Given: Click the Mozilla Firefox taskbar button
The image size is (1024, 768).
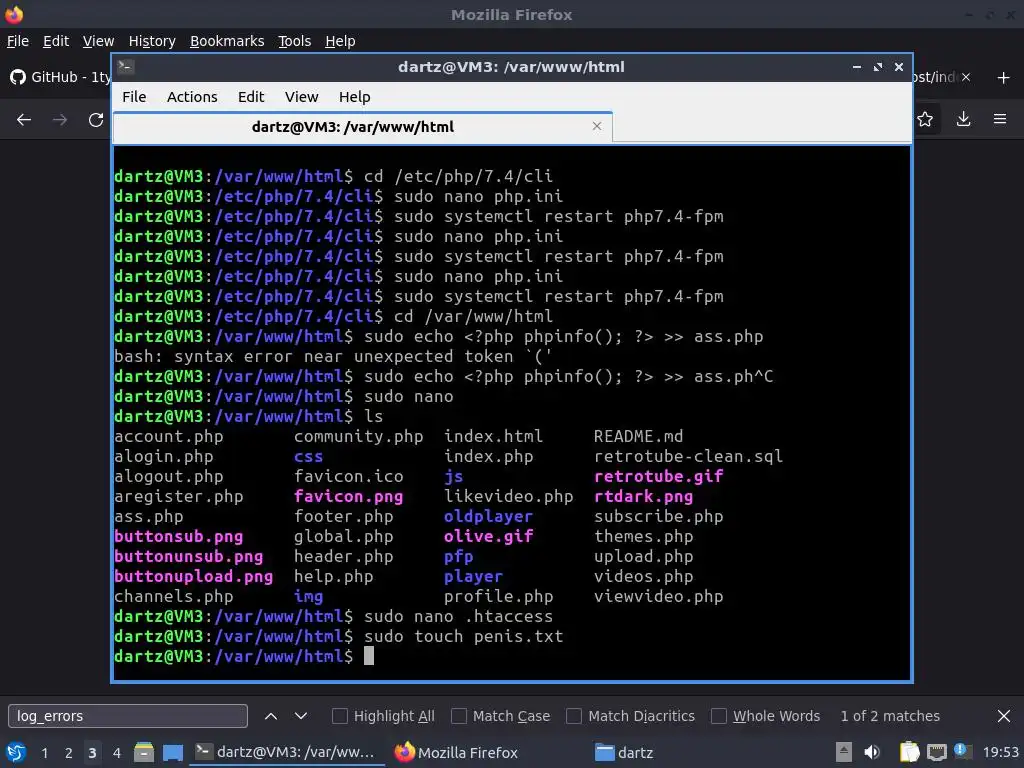Looking at the screenshot, I should 457,752.
